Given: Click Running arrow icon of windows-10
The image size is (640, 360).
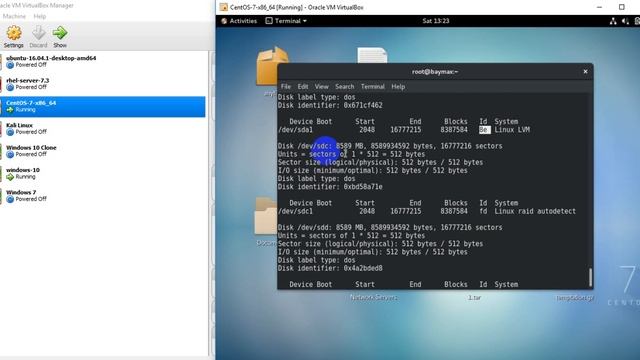Looking at the screenshot, I should point(10,177).
